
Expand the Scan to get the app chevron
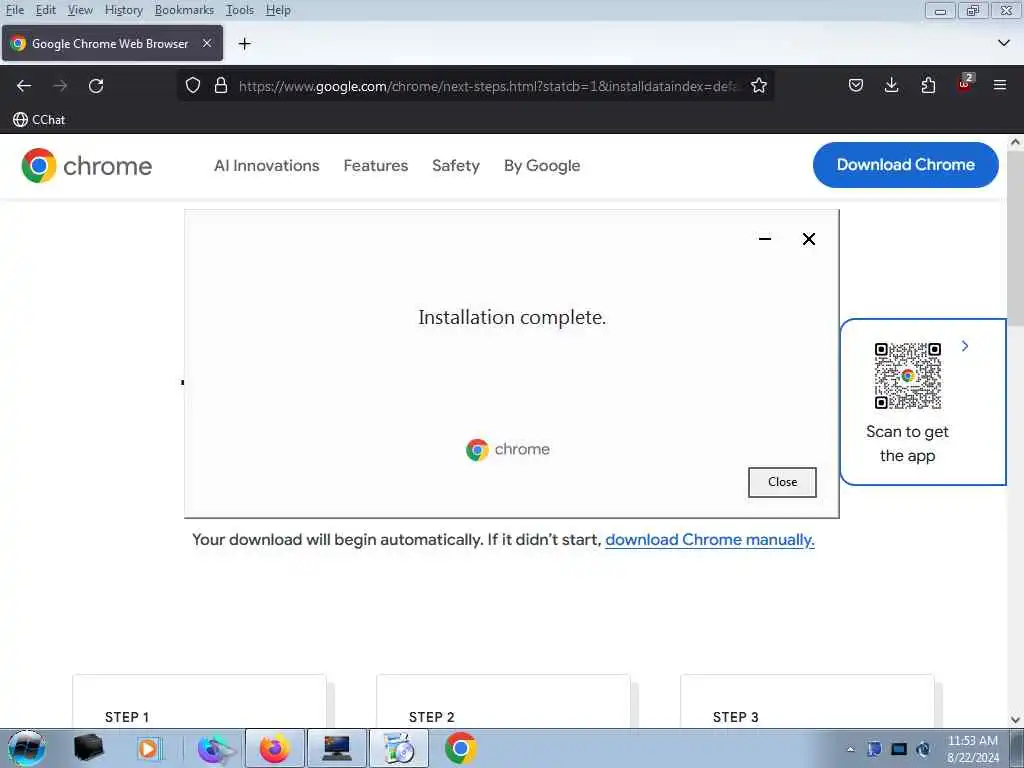point(965,346)
